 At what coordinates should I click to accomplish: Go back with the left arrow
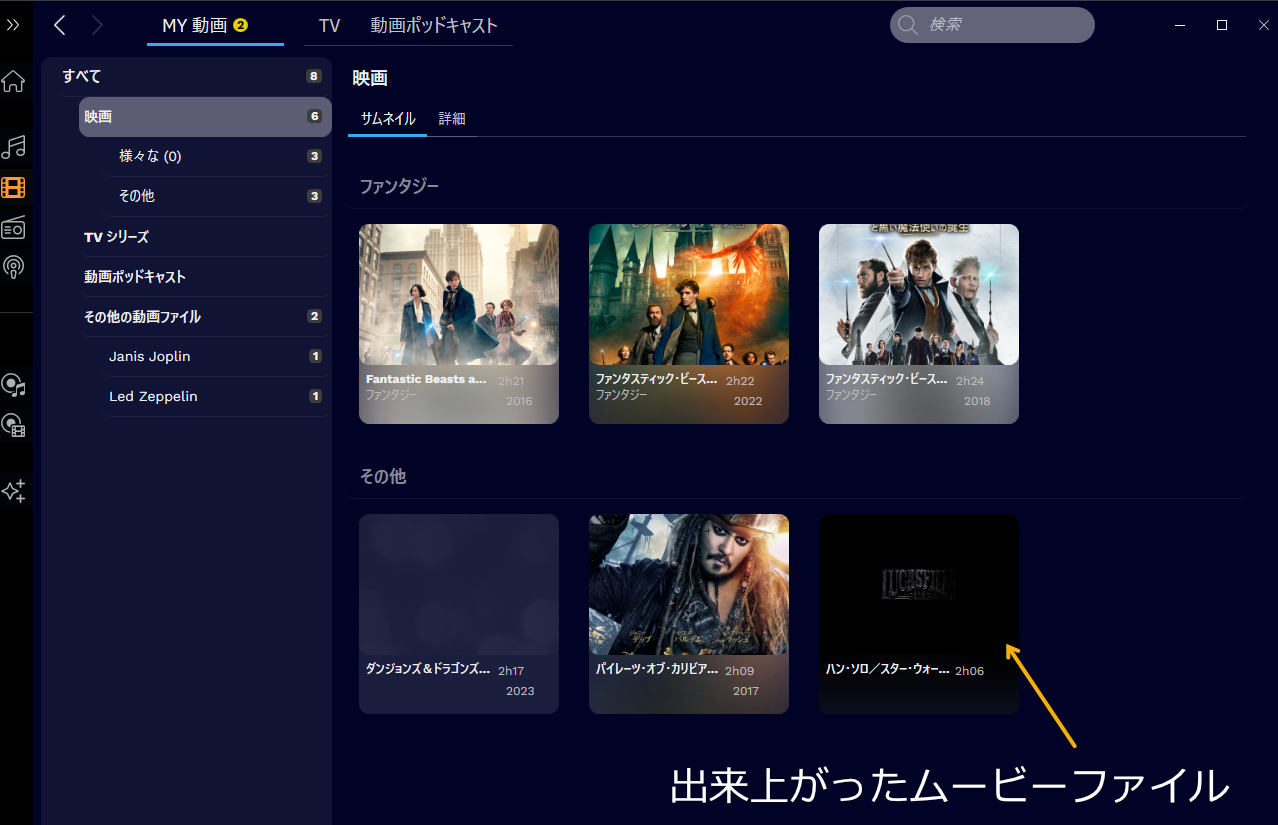click(x=60, y=25)
